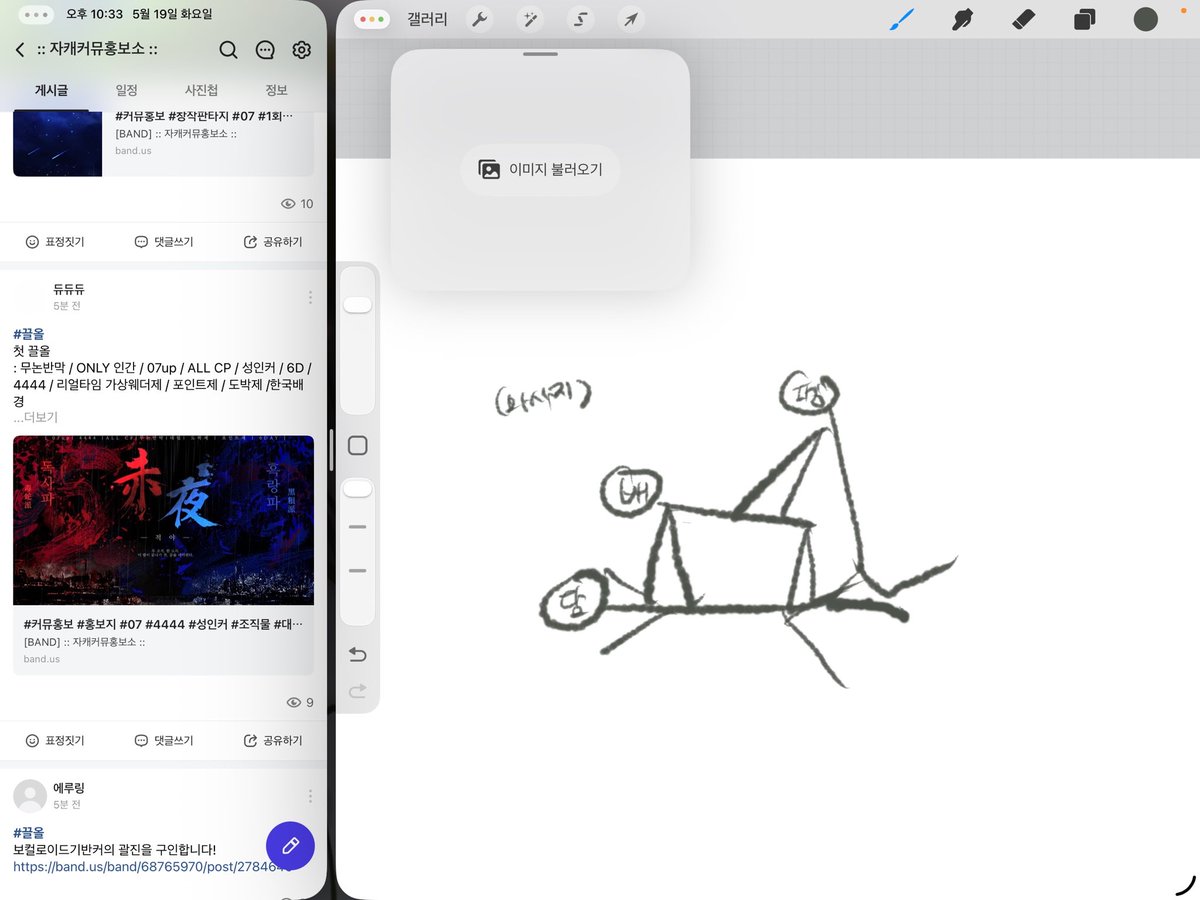
Task: Click undo arrow in Procreate sidebar
Action: [357, 655]
